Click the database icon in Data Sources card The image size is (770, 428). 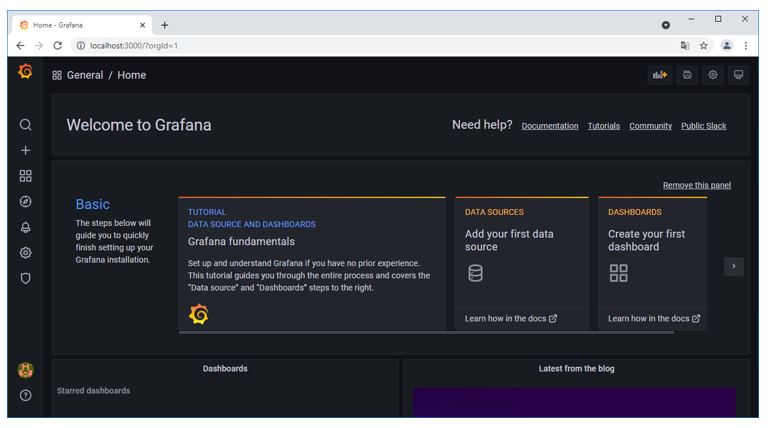click(475, 273)
